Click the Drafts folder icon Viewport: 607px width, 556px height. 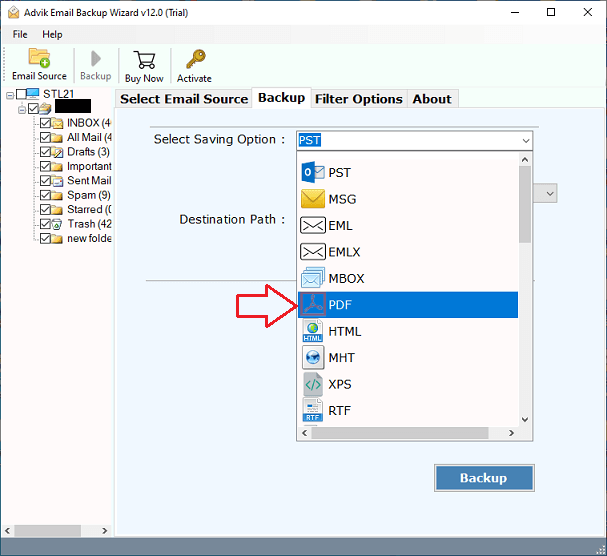[x=57, y=152]
